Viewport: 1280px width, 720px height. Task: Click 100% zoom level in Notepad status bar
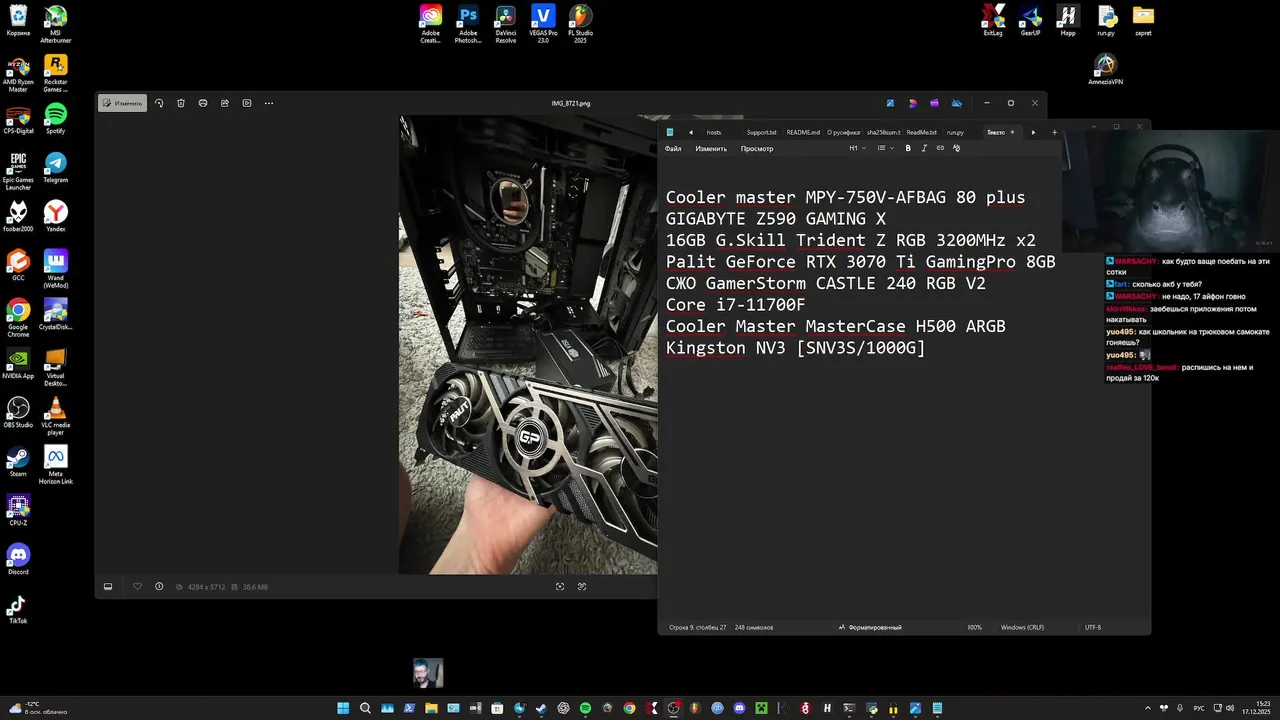974,627
